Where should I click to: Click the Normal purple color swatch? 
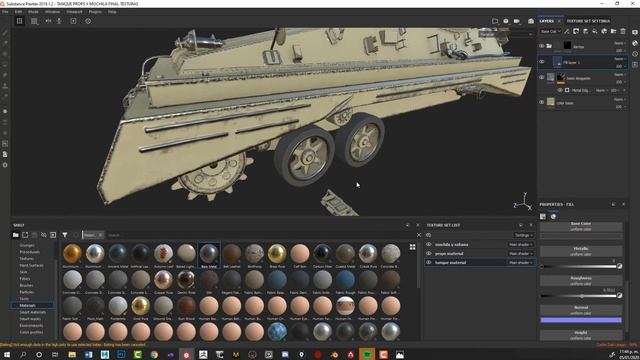(x=581, y=320)
